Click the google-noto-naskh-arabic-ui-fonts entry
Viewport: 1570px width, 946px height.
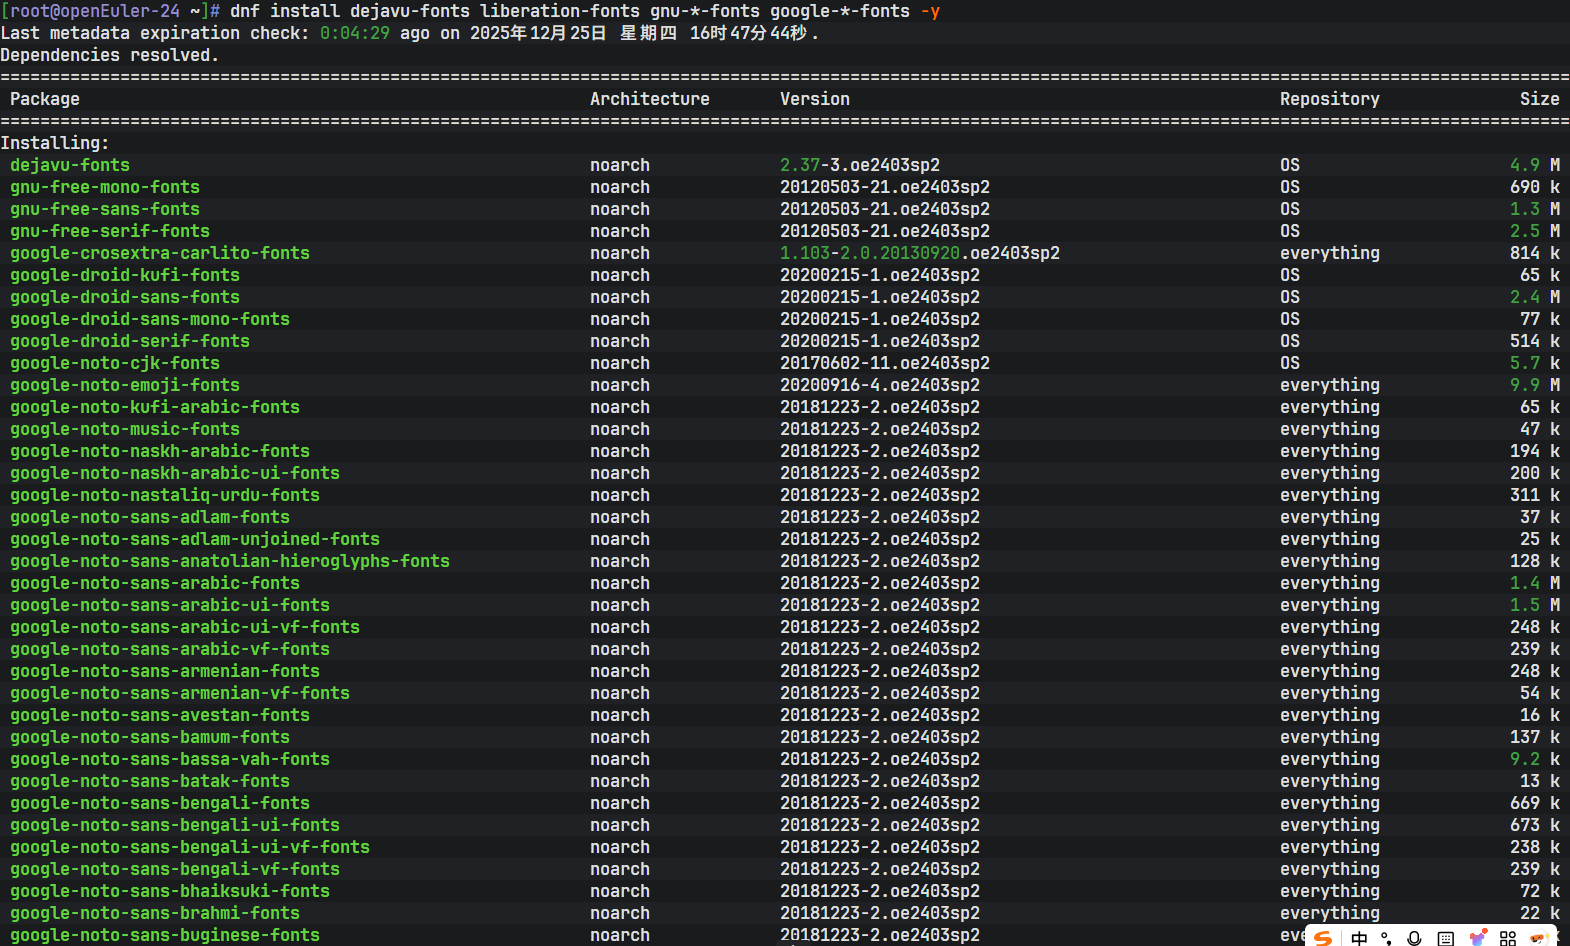click(175, 473)
